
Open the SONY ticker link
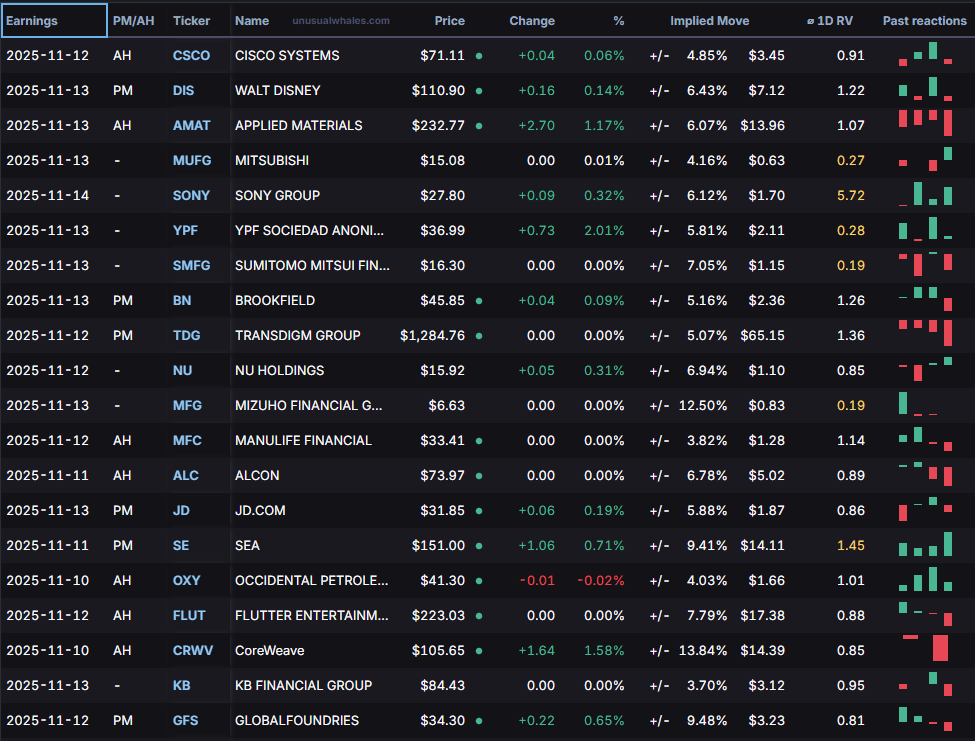point(192,195)
